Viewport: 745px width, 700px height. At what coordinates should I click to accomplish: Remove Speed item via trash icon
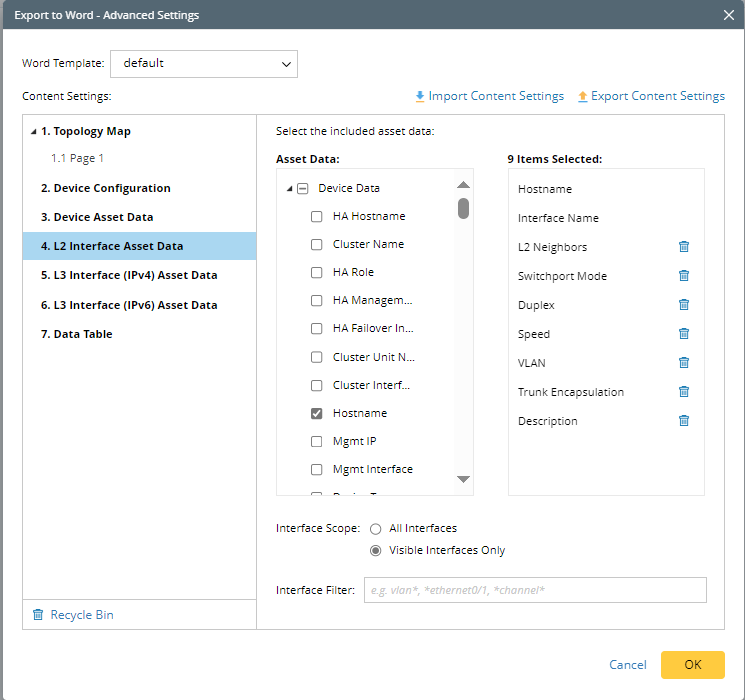684,334
